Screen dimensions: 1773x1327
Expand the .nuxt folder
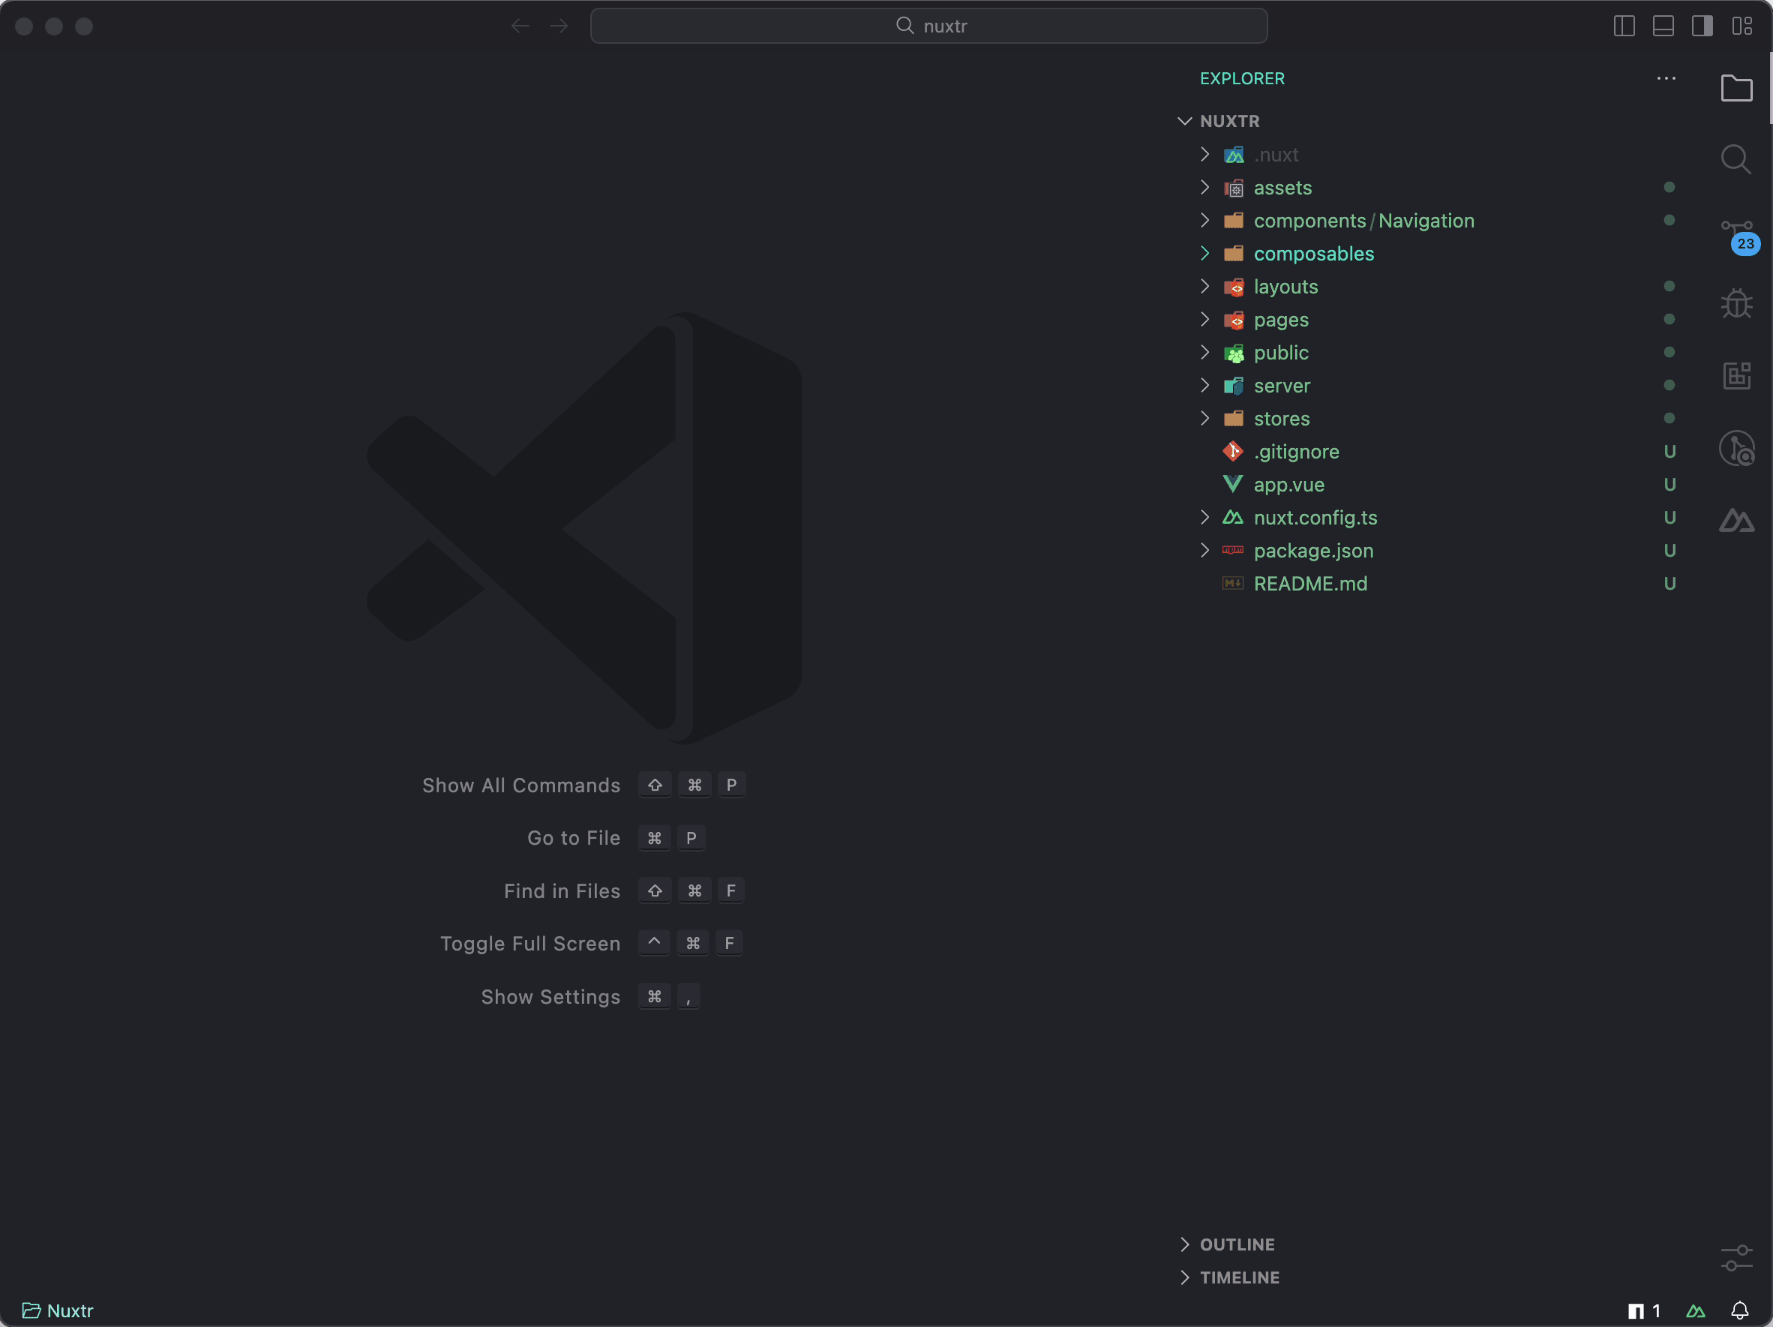[1205, 154]
